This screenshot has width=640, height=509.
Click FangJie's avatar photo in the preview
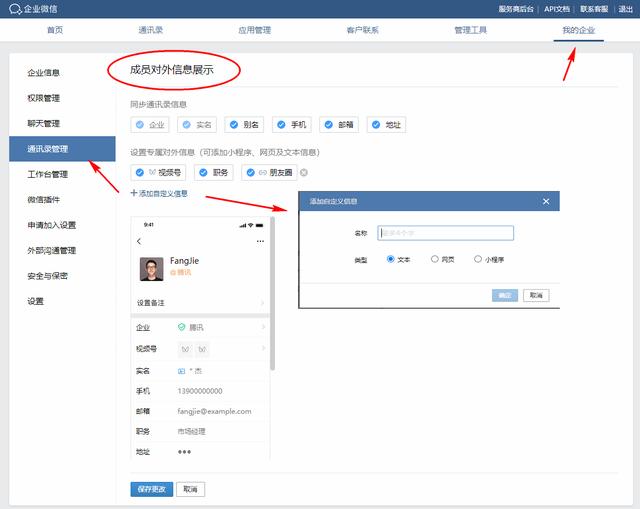[x=151, y=269]
